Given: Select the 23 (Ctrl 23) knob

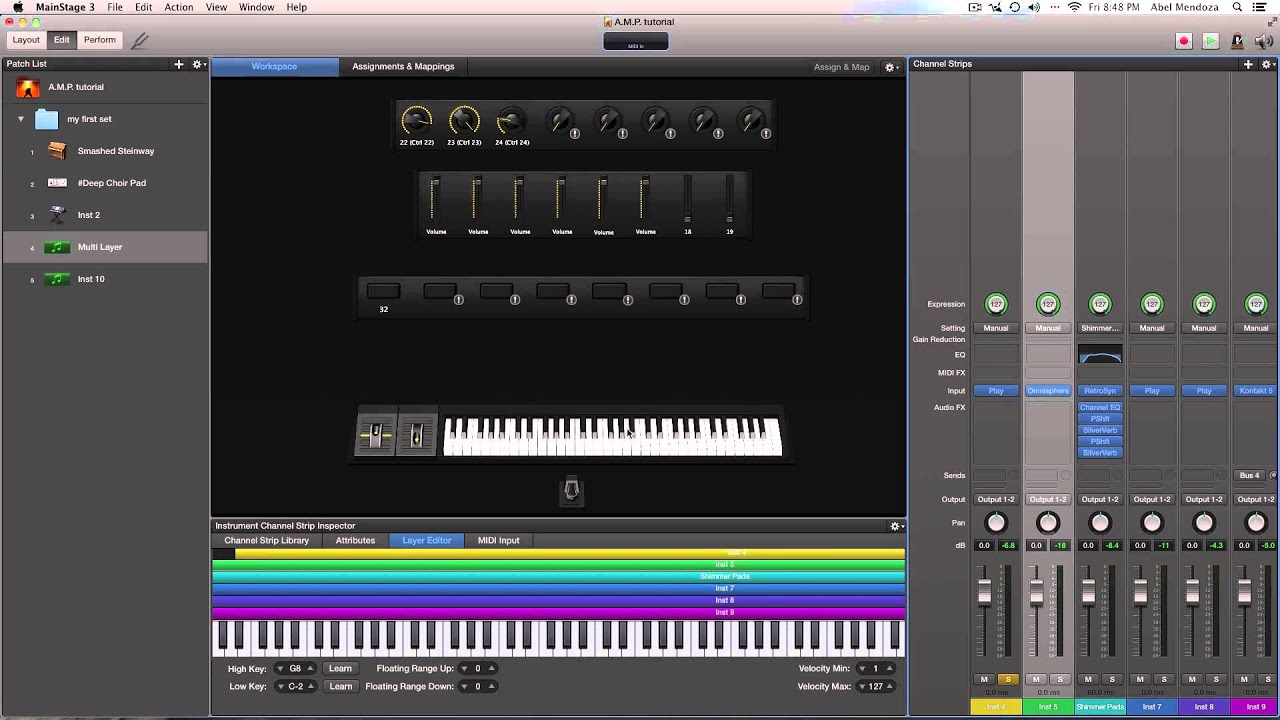Looking at the screenshot, I should 464,121.
